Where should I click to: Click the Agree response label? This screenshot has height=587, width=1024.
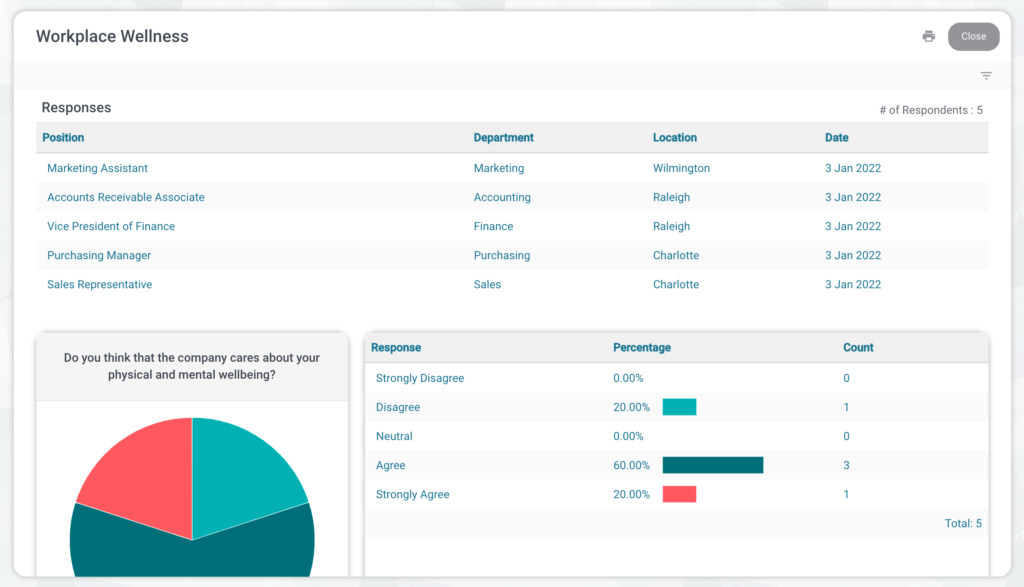coord(391,465)
